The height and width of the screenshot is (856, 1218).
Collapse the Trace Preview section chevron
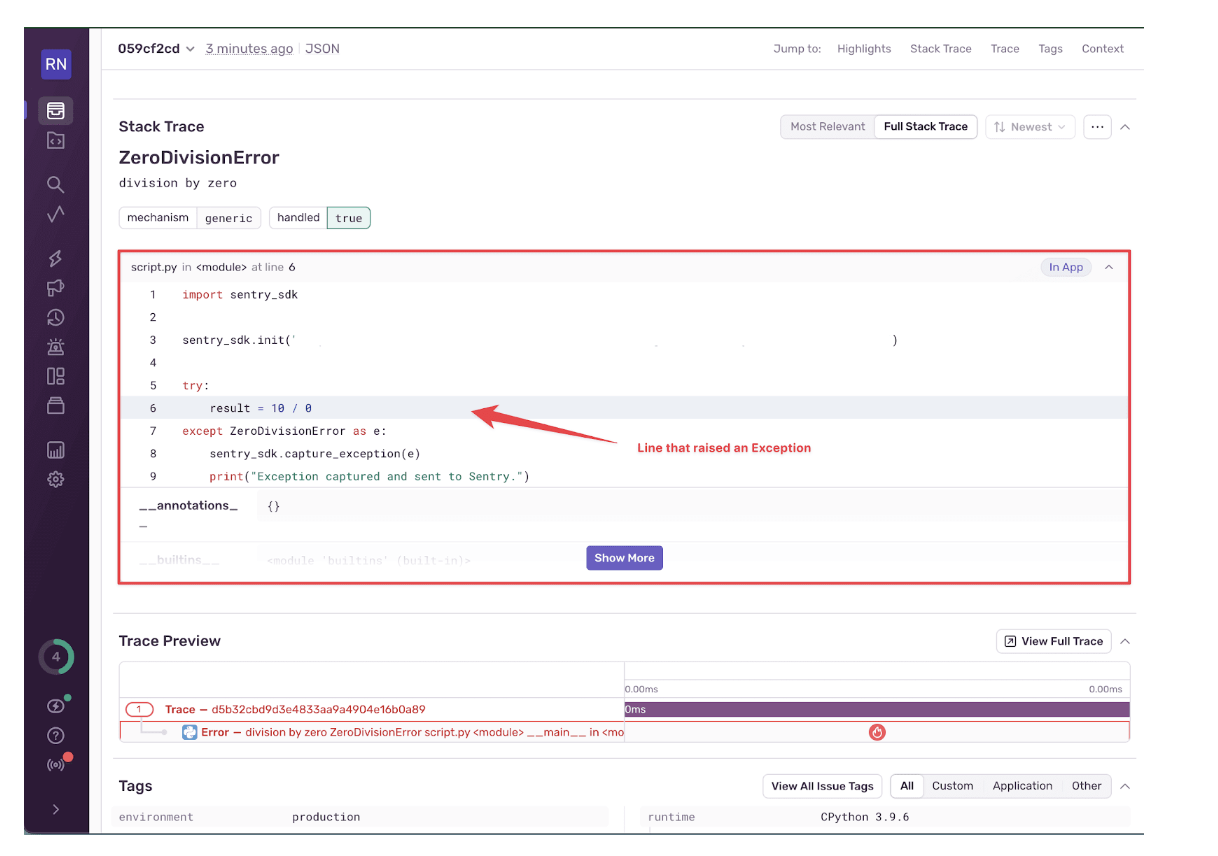1125,641
